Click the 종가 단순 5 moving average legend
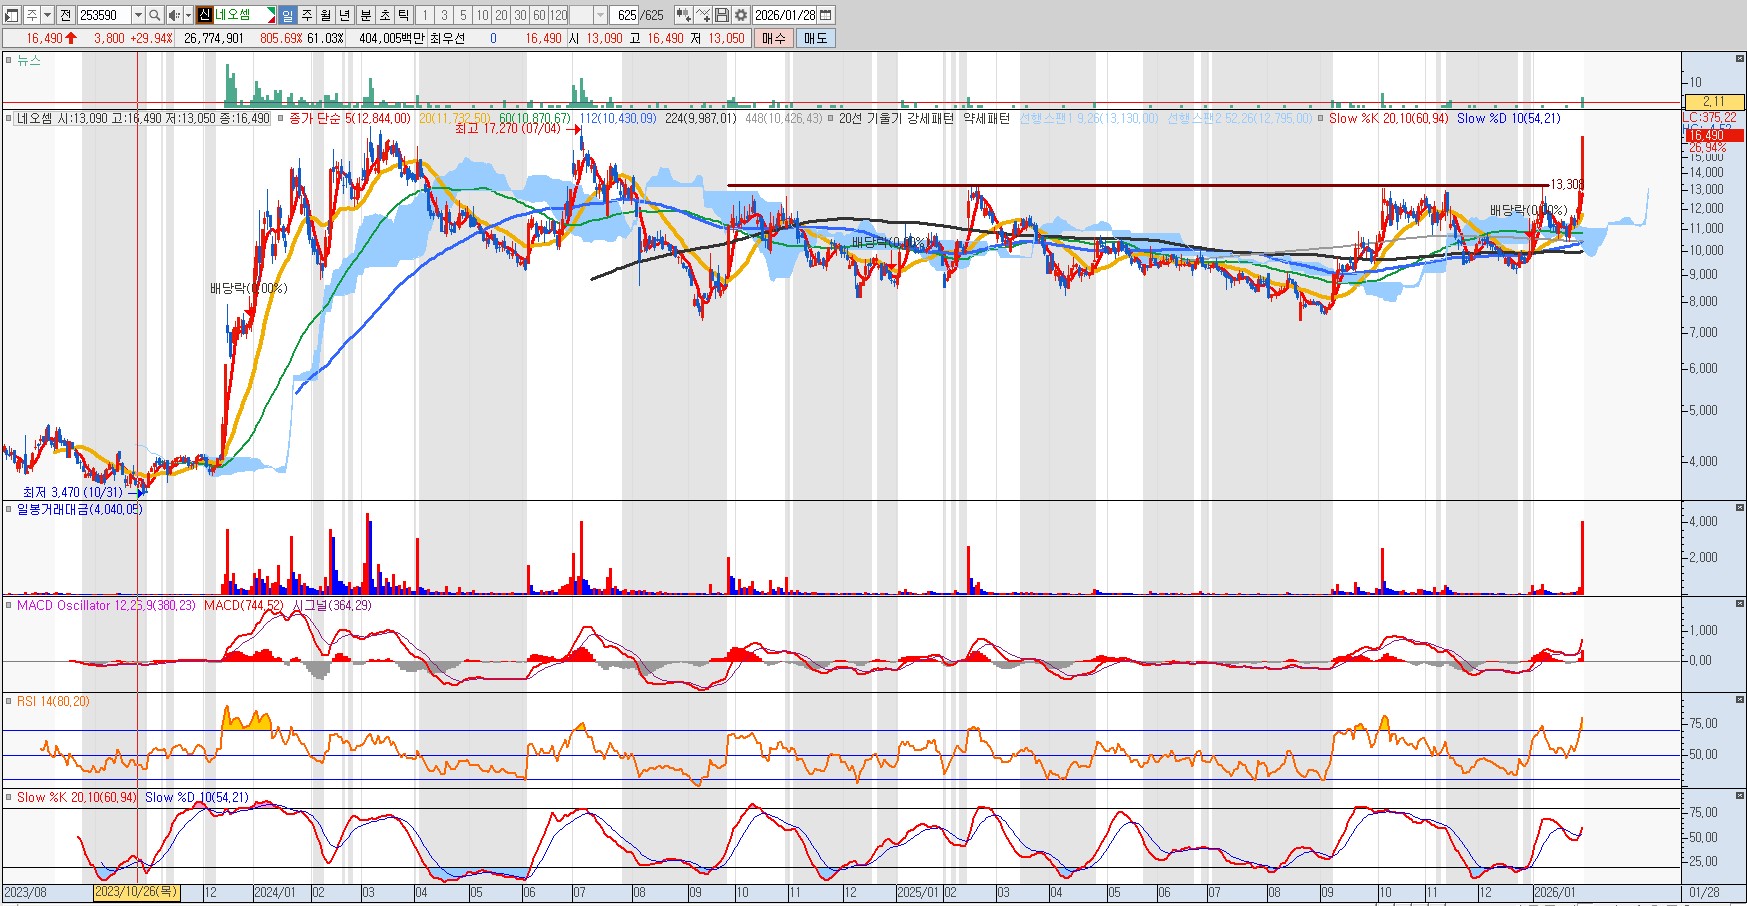This screenshot has height=906, width=1747. 349,118
